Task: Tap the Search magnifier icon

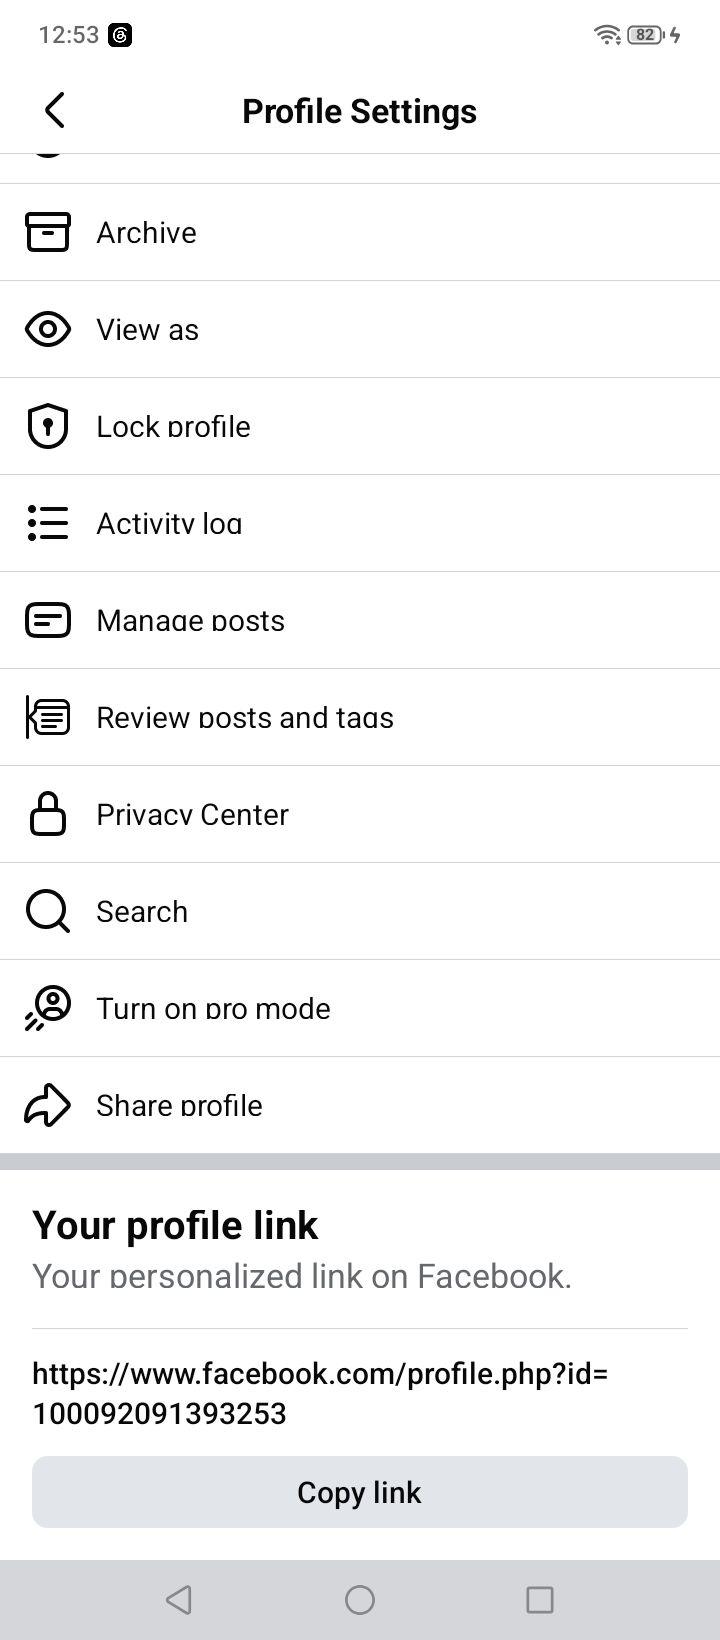Action: tap(47, 911)
